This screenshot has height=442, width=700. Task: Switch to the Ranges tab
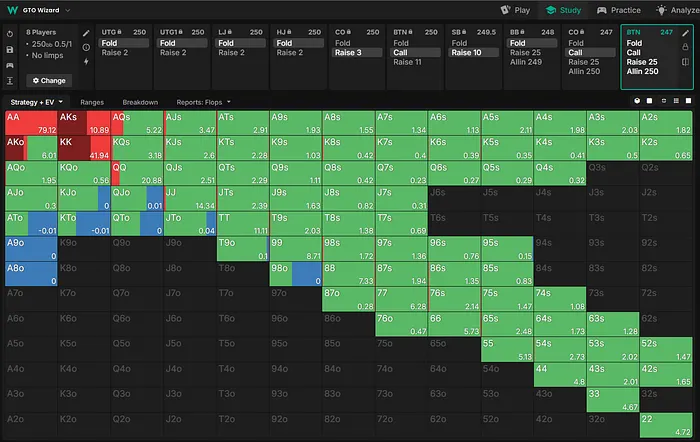[x=92, y=102]
